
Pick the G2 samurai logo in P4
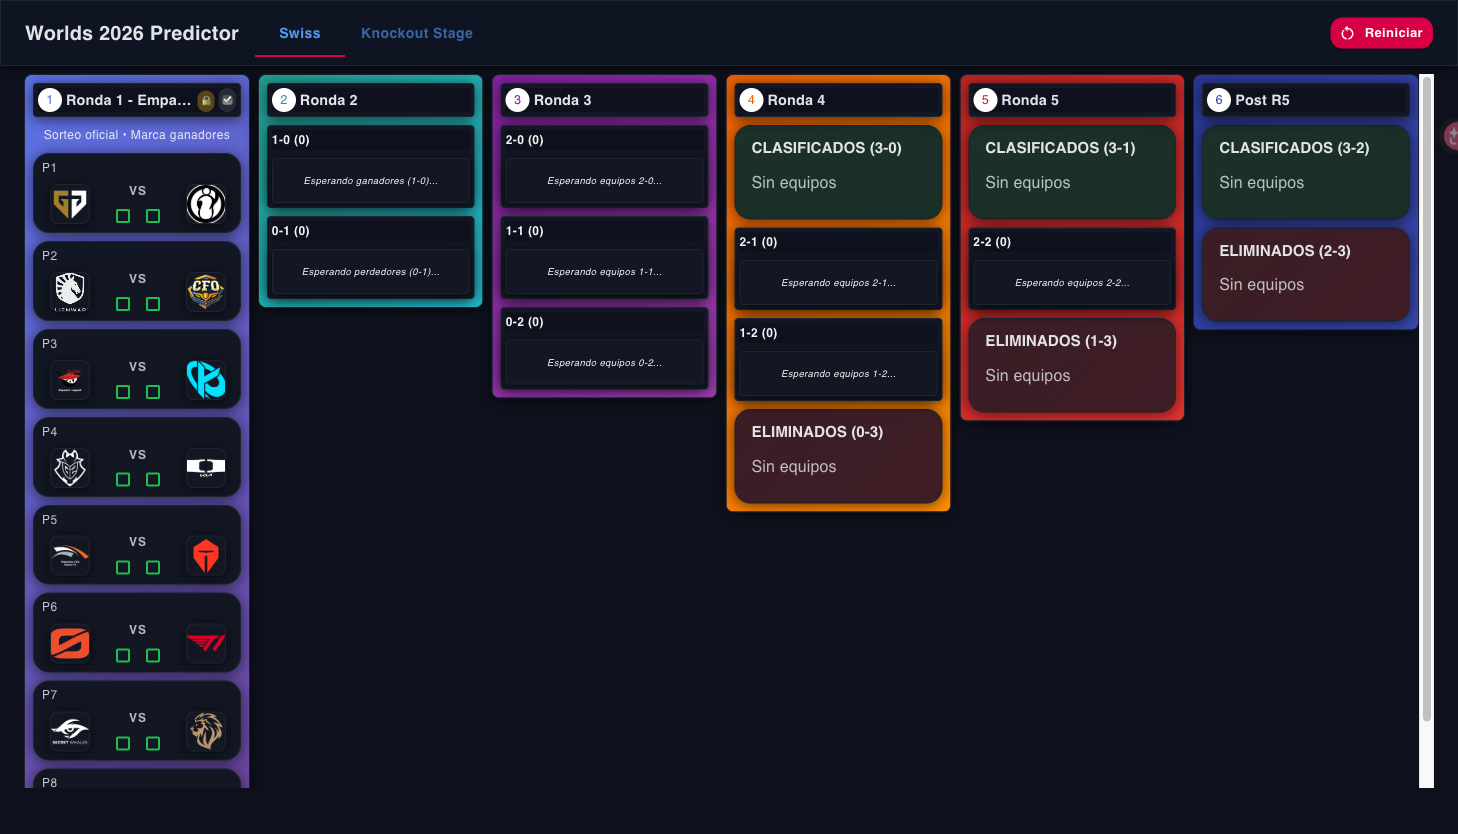[70, 468]
